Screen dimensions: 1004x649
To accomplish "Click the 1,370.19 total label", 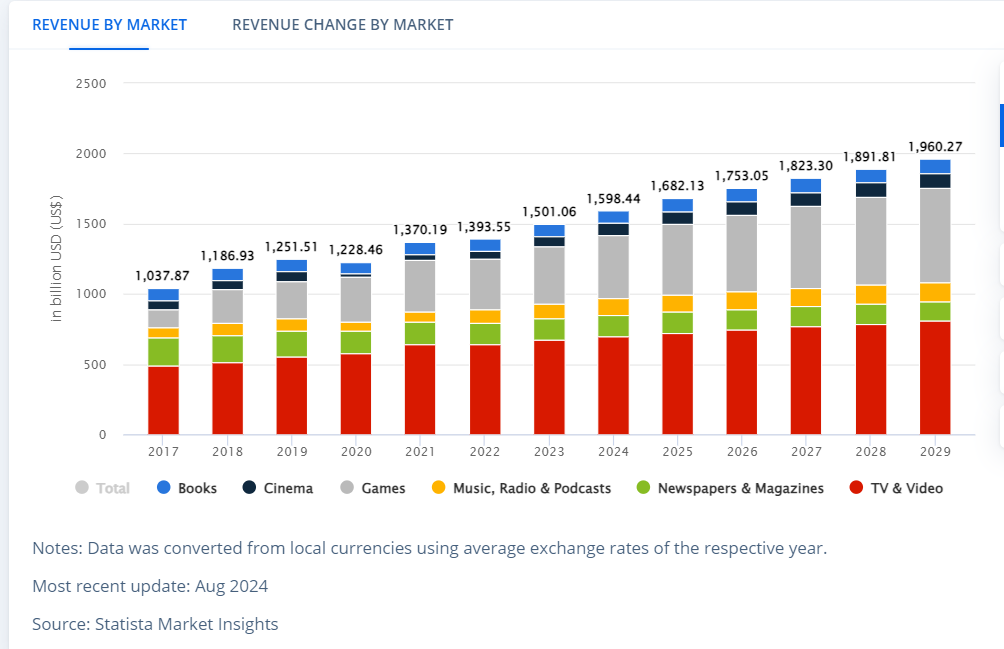I will pos(420,230).
